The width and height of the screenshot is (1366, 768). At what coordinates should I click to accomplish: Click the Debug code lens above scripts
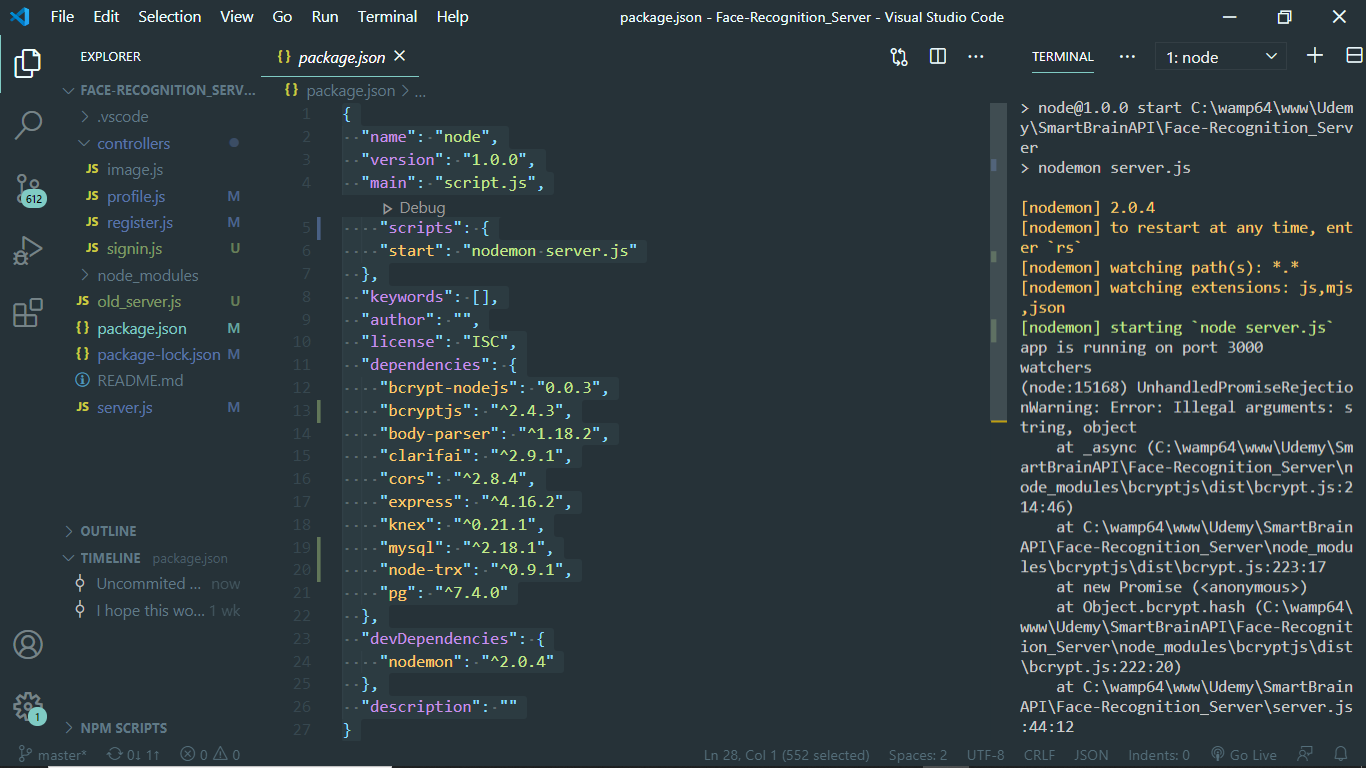(414, 207)
